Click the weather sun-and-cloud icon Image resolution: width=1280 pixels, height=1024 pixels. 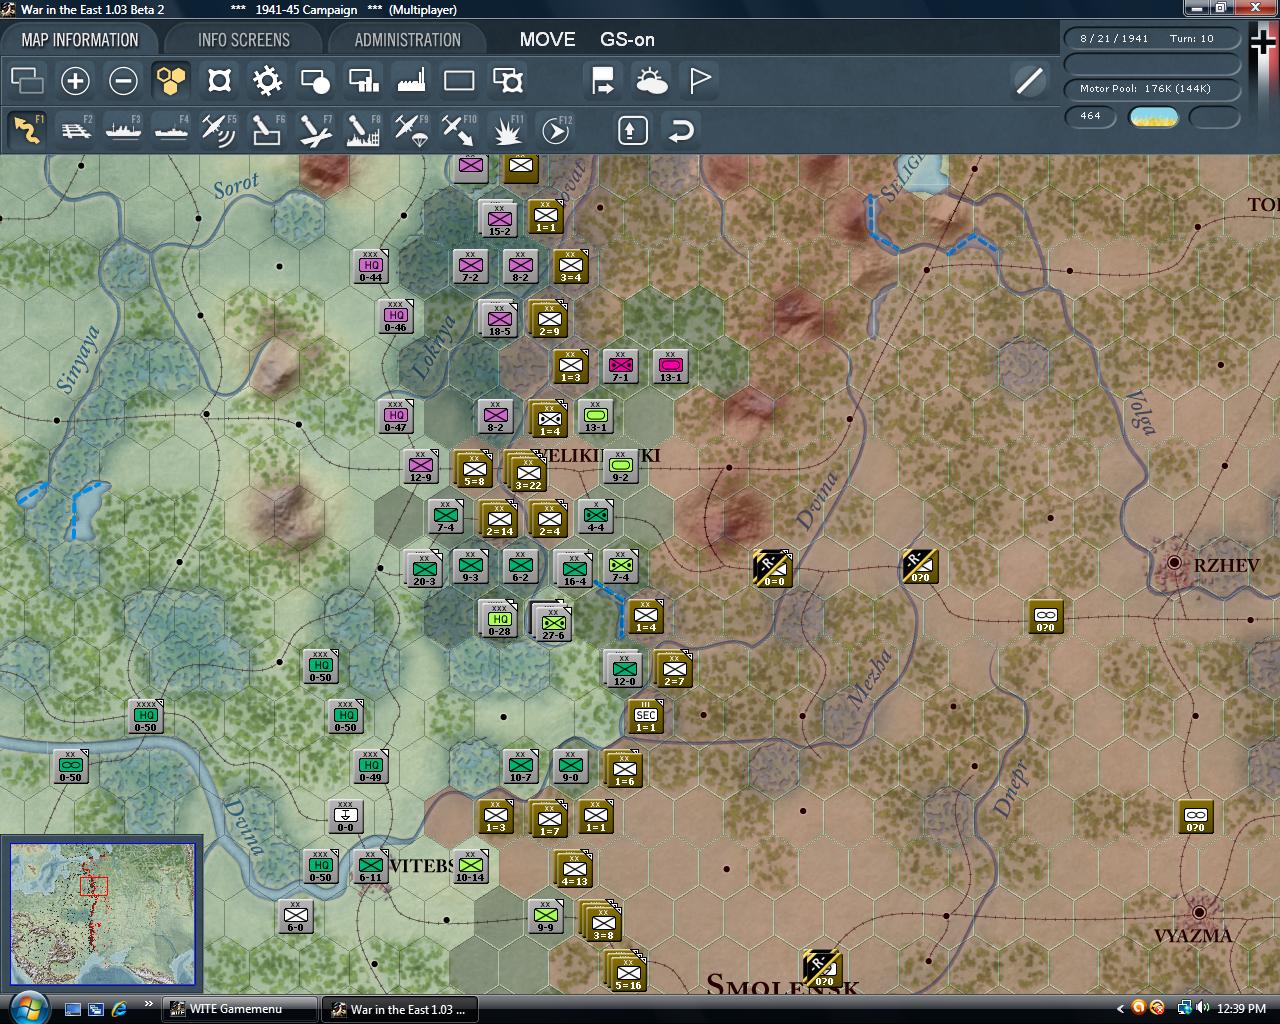[x=652, y=81]
